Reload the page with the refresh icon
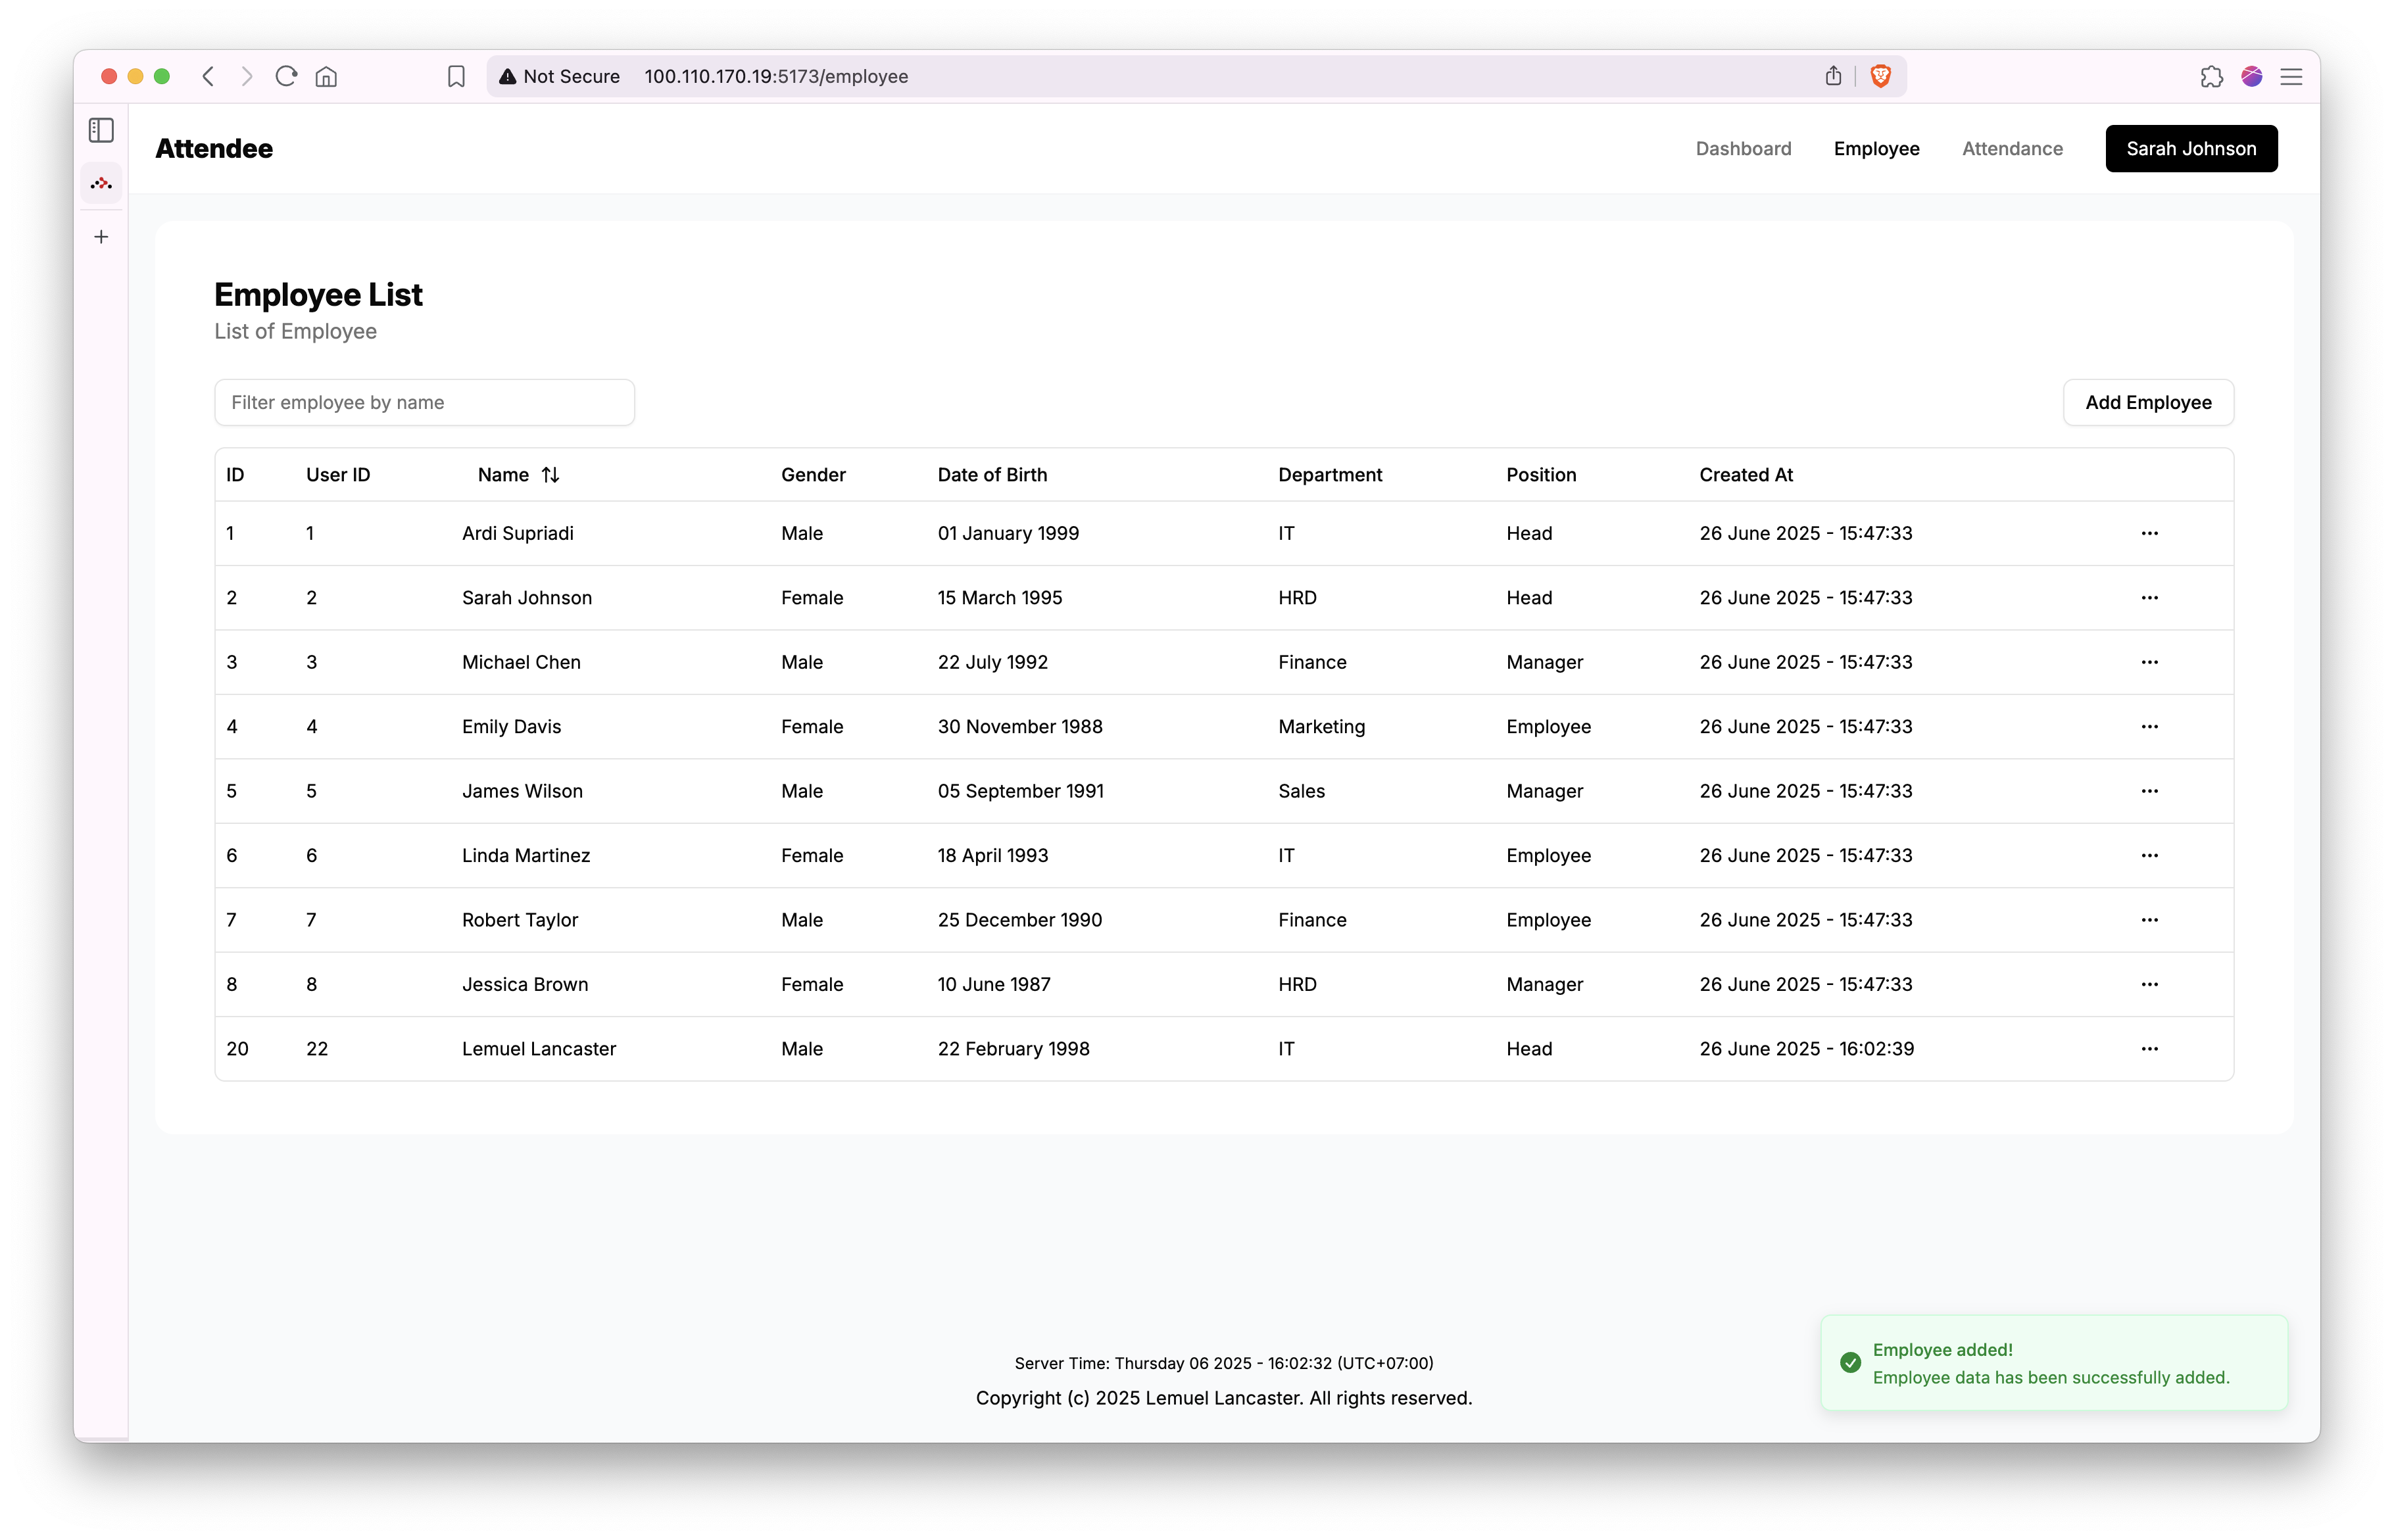This screenshot has height=1540, width=2394. click(x=286, y=76)
